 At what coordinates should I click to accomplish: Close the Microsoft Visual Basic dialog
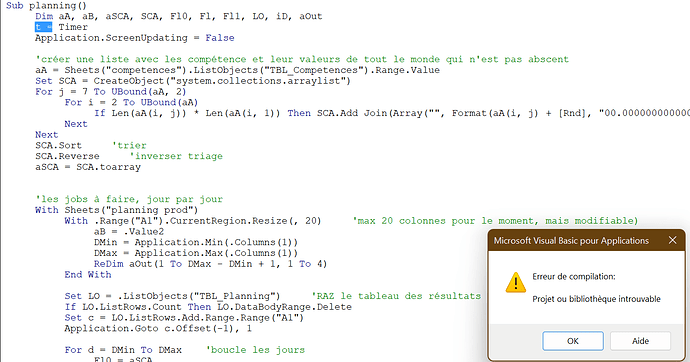[x=672, y=240]
